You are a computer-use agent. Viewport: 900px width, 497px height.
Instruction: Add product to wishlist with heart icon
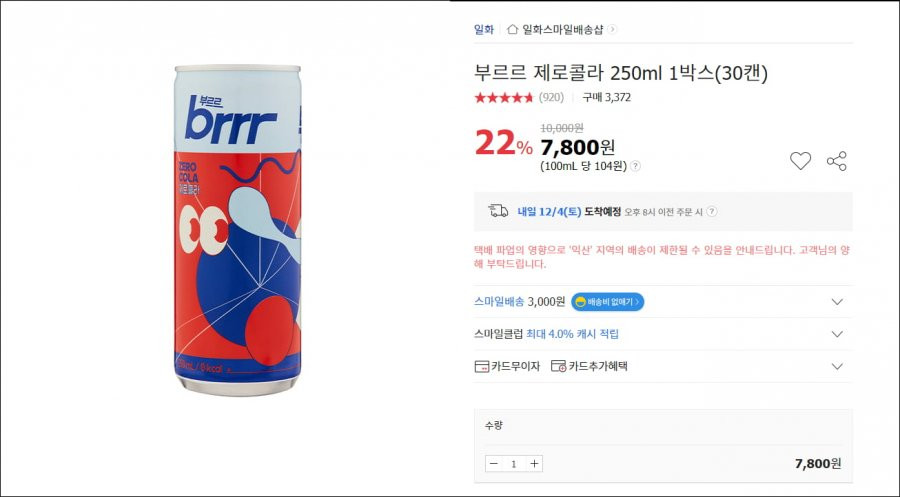[800, 161]
